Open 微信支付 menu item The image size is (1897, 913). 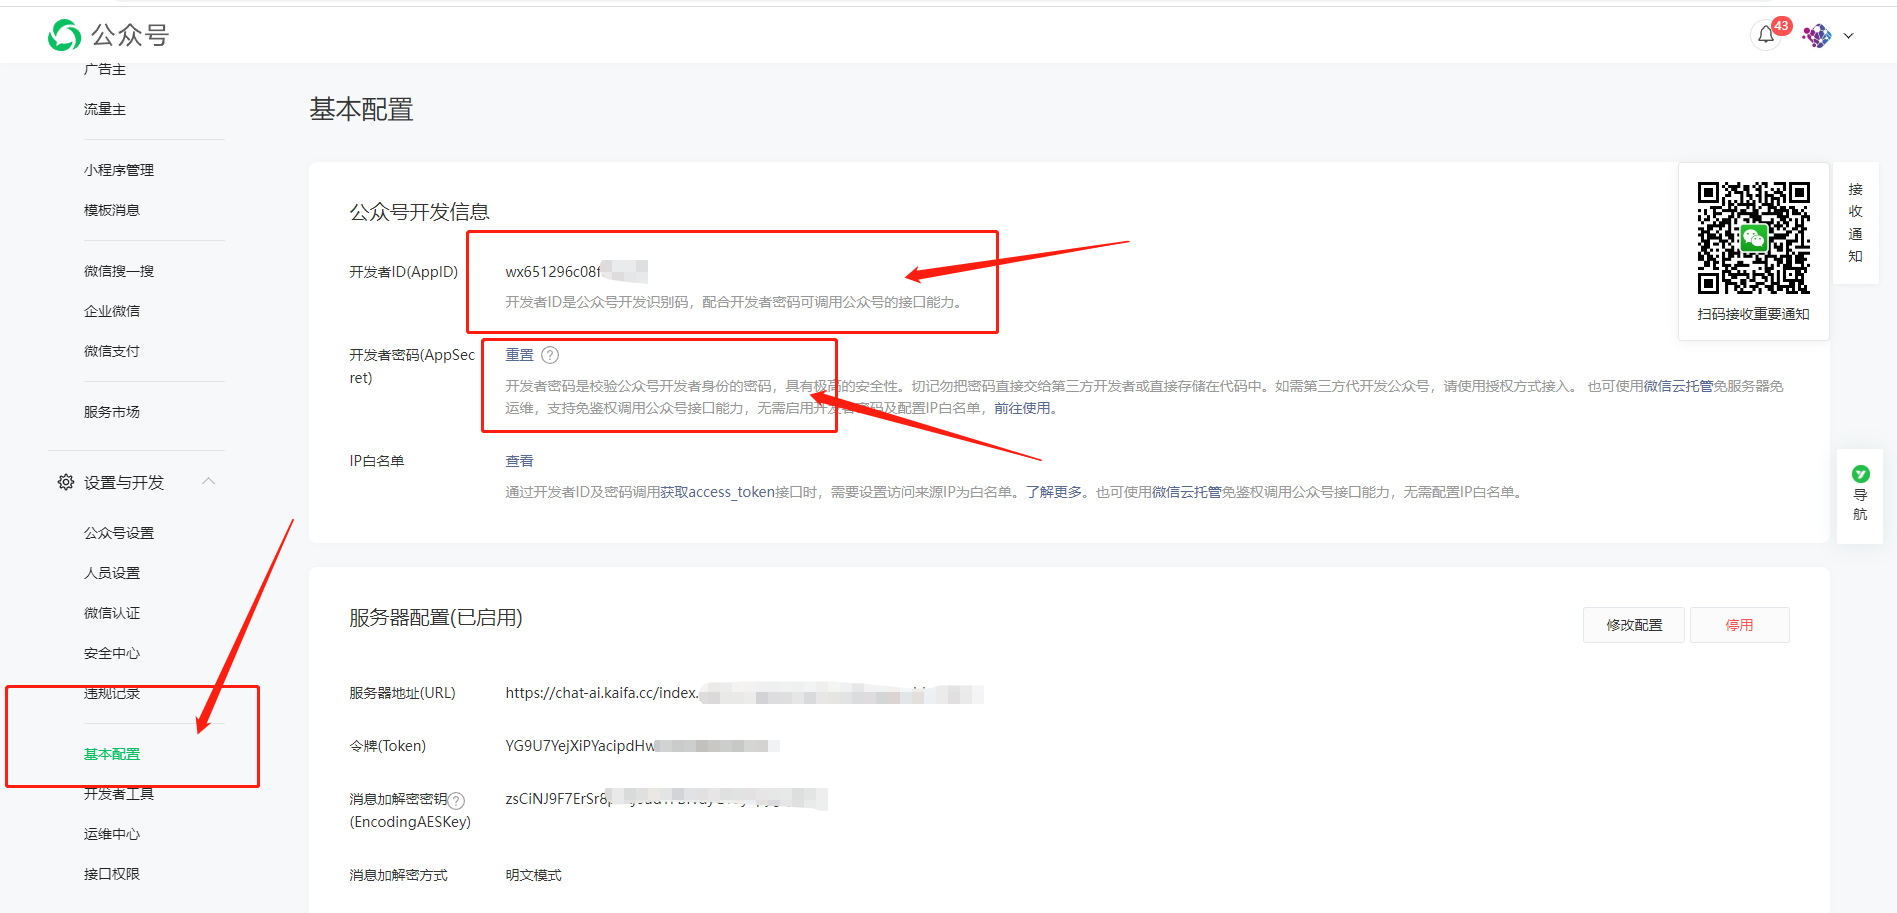click(112, 351)
